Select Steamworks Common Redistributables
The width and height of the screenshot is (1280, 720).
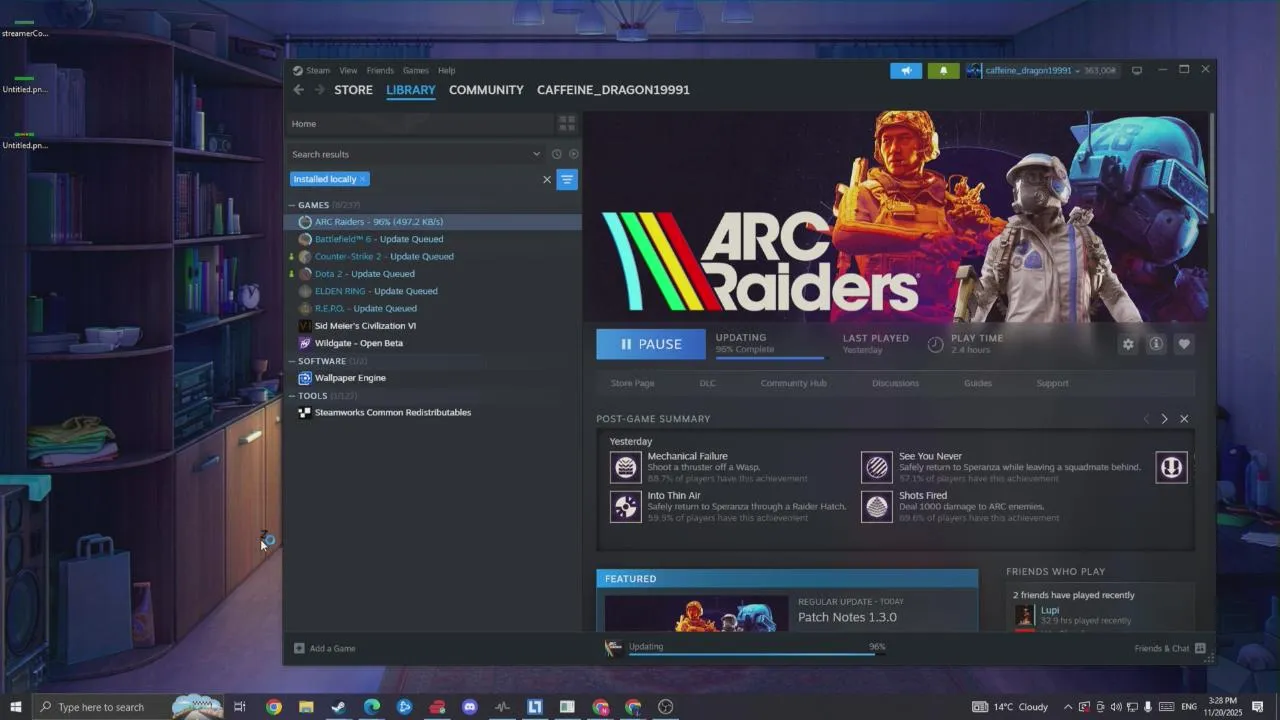(433, 412)
